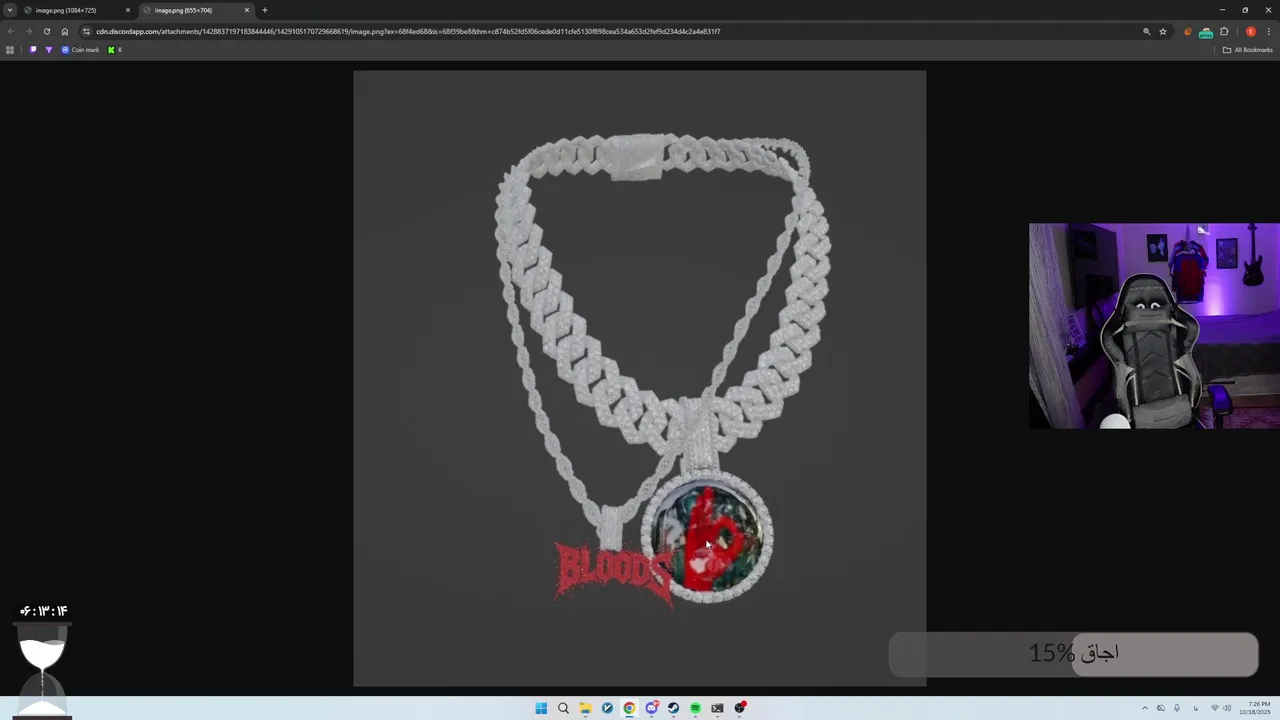1280x720 pixels.
Task: Open the Chrome three-dot menu
Action: (x=1268, y=31)
